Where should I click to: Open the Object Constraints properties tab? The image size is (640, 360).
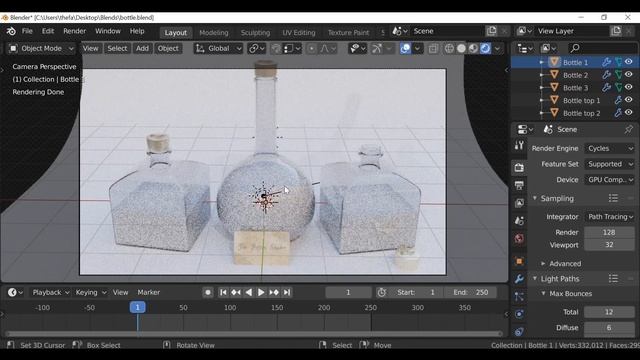pos(519,331)
